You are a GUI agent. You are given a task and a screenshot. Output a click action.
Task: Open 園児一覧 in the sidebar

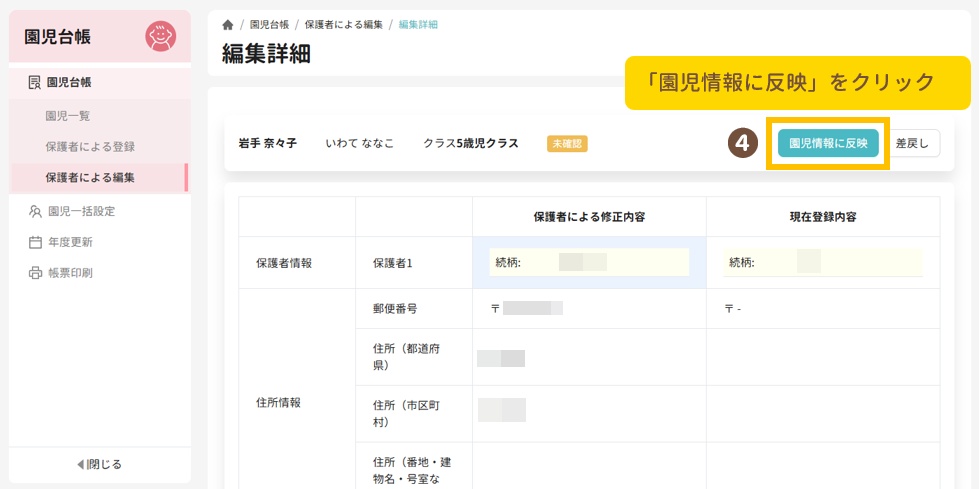68,116
